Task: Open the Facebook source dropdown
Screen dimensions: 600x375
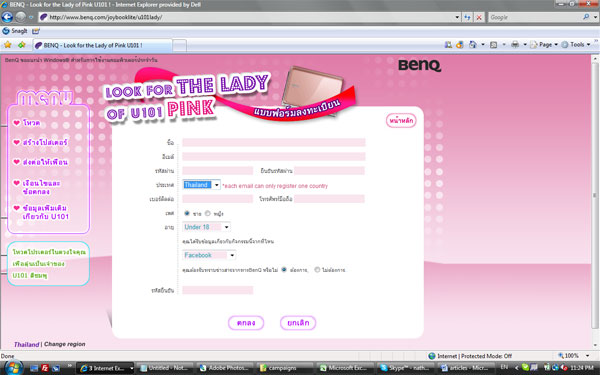Action: pyautogui.click(x=209, y=255)
